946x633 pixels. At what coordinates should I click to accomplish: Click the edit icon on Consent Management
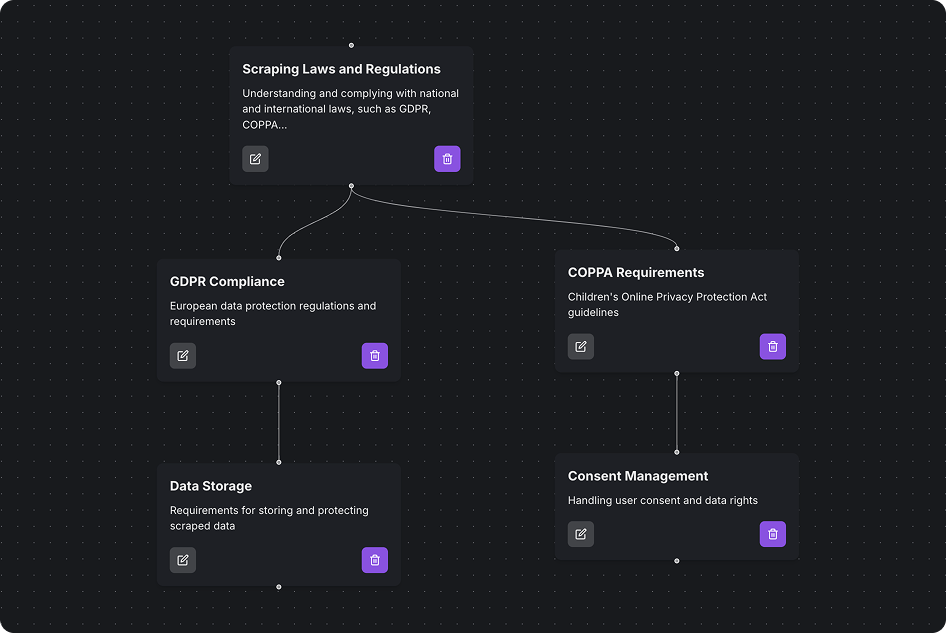(581, 534)
